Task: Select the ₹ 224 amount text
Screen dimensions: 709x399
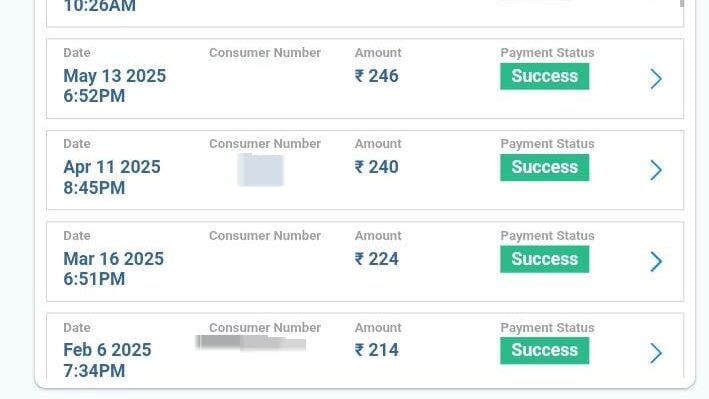Action: 377,259
